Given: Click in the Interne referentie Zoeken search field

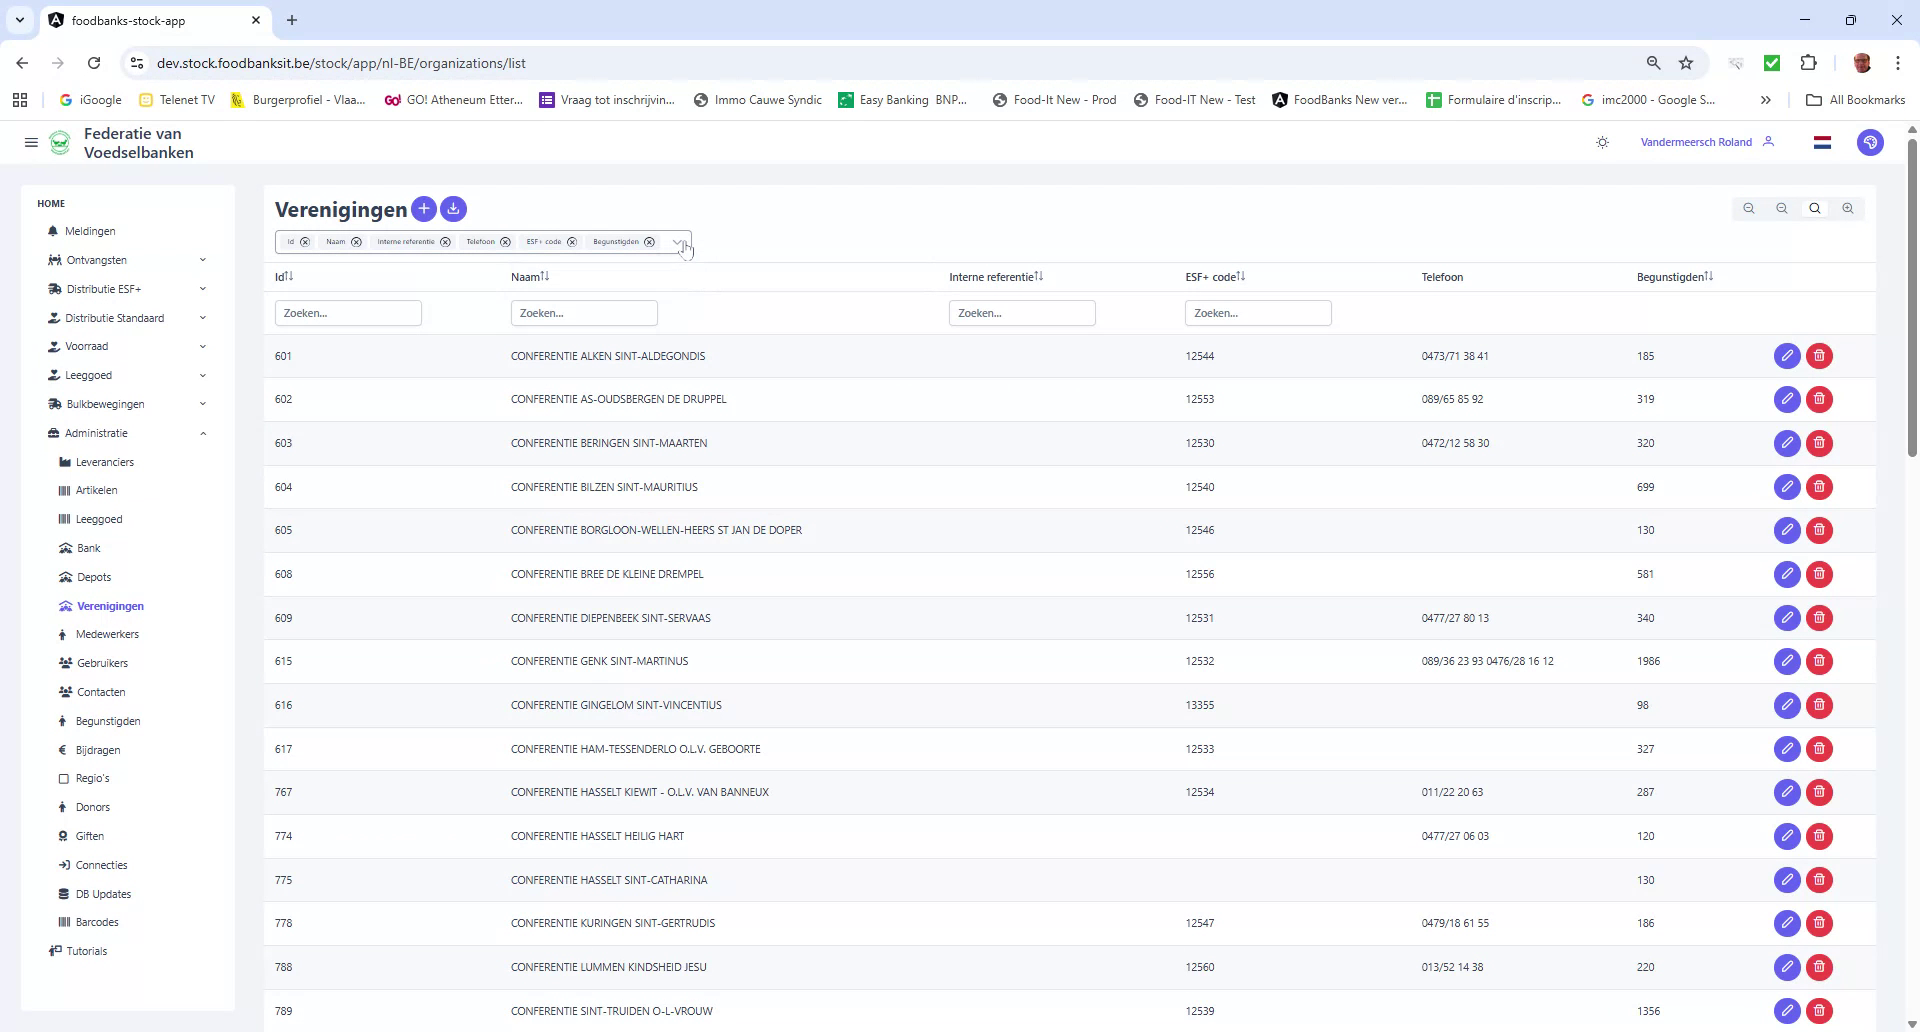Looking at the screenshot, I should point(1022,312).
